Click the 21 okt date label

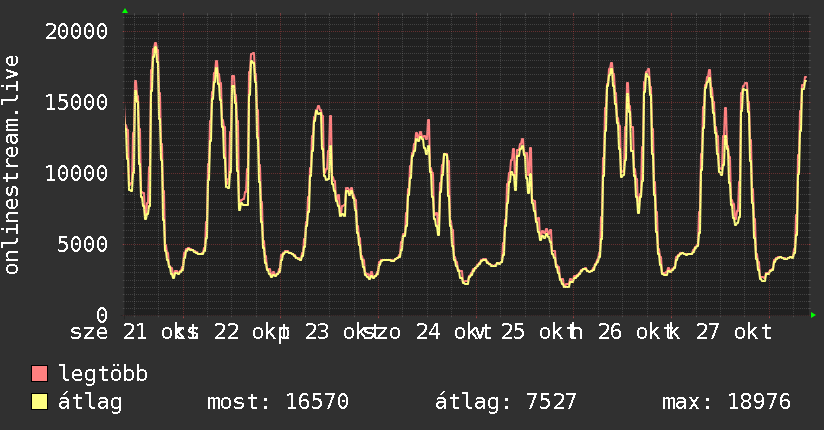tap(160, 332)
